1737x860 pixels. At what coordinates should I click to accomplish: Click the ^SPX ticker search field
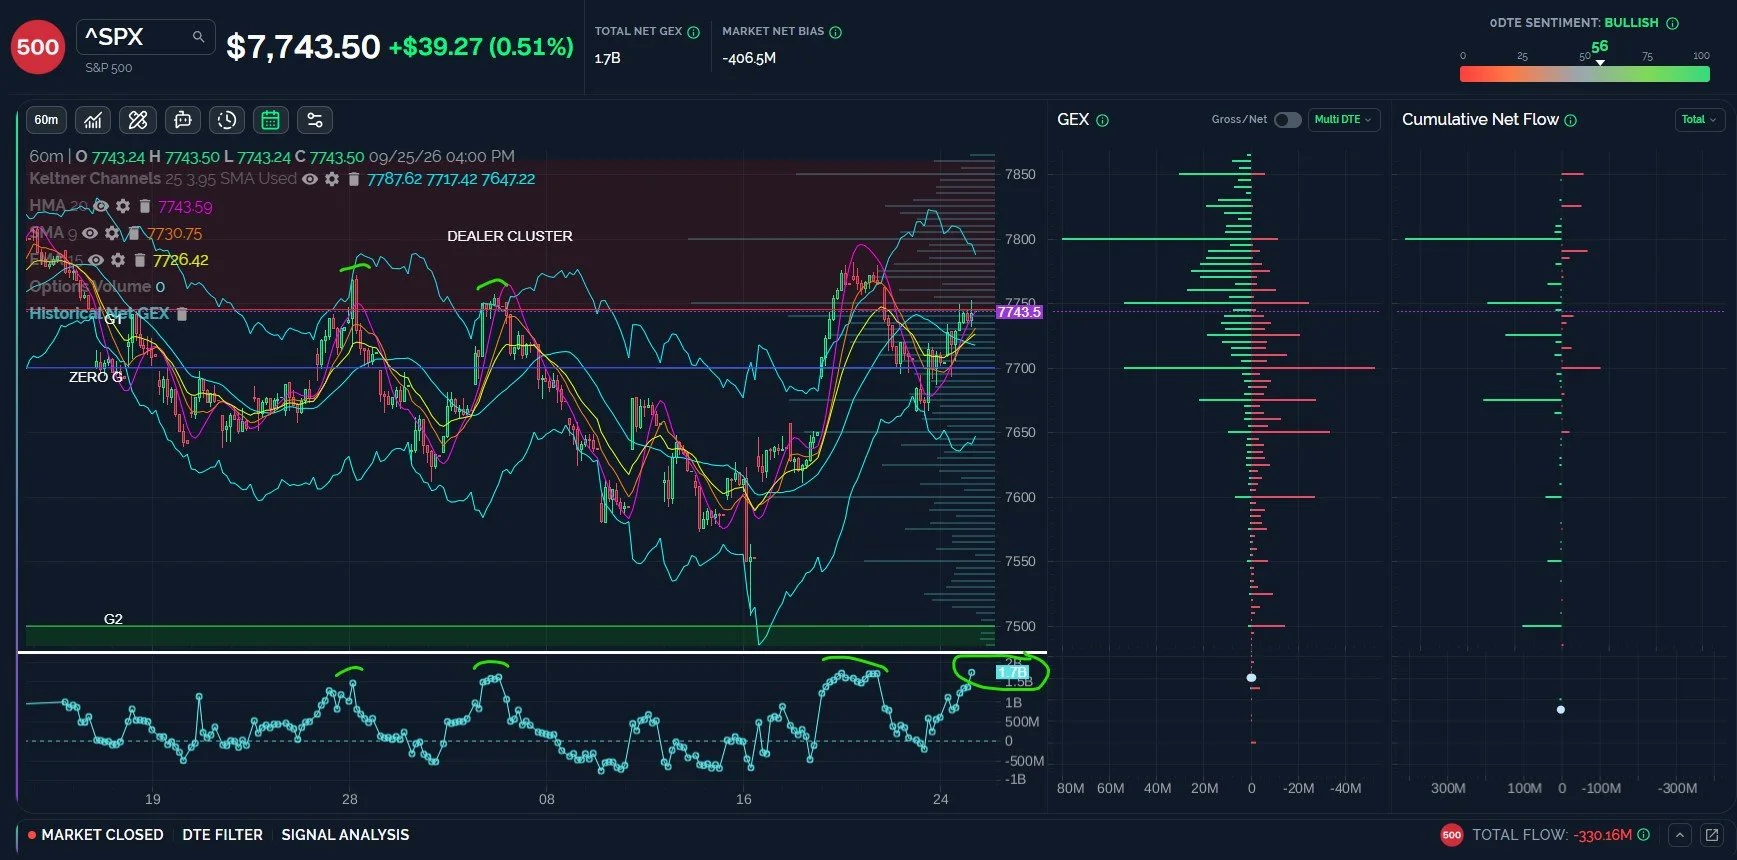pos(146,37)
